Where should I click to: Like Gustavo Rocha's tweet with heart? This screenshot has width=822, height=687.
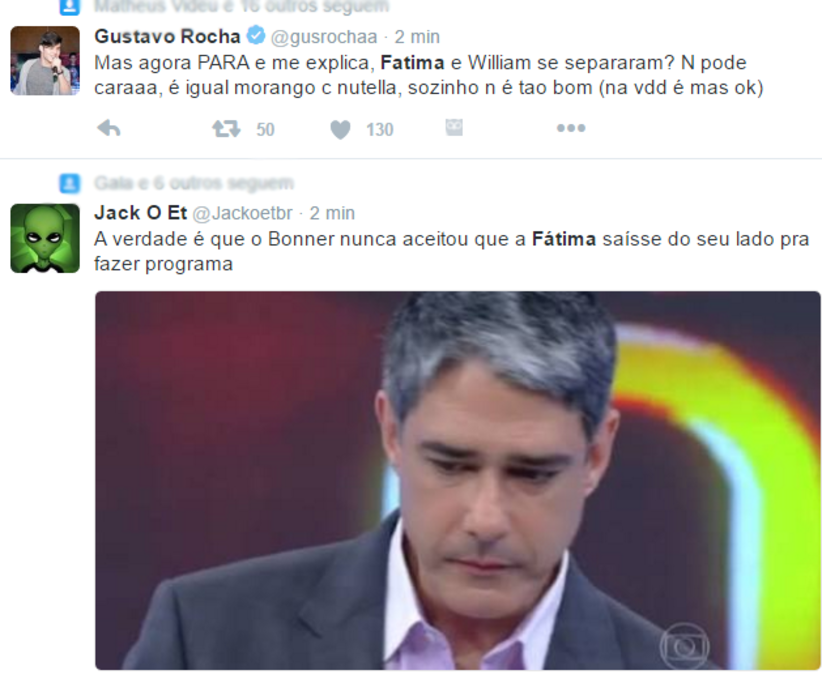click(x=340, y=130)
